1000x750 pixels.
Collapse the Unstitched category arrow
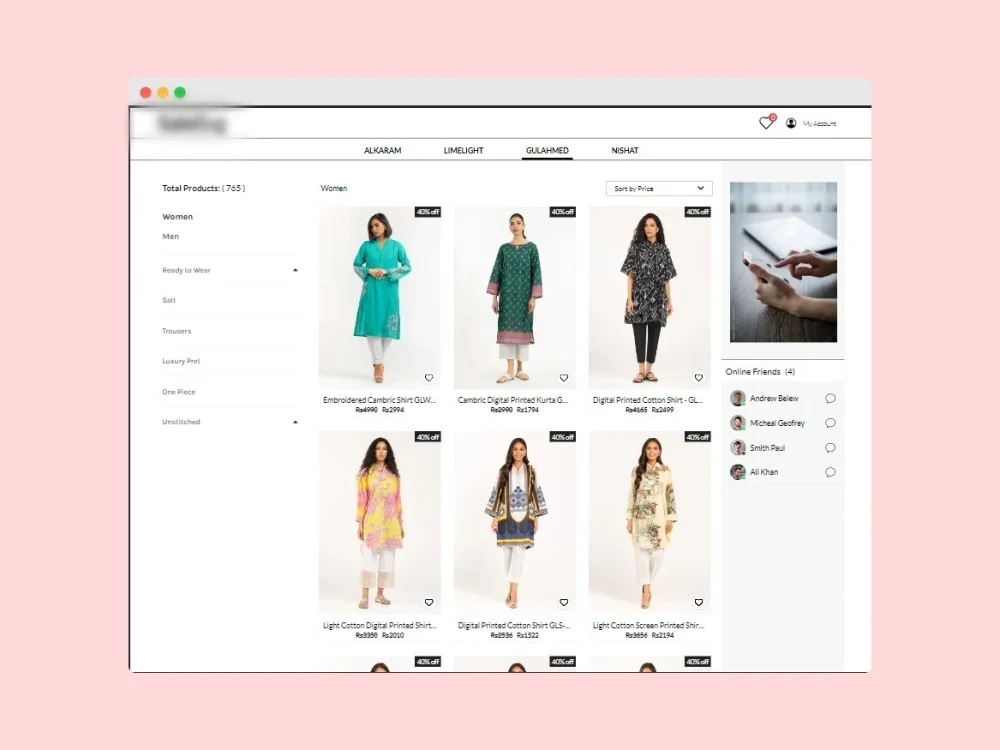tap(295, 422)
